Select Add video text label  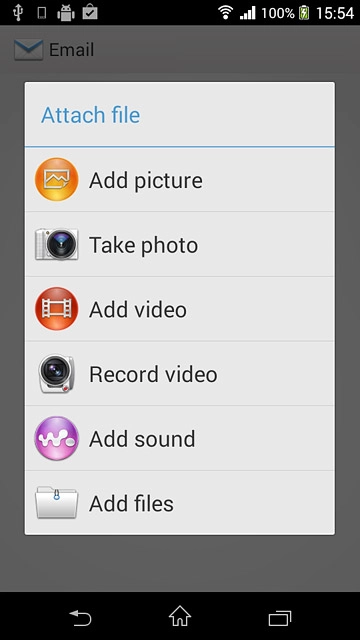click(x=138, y=309)
